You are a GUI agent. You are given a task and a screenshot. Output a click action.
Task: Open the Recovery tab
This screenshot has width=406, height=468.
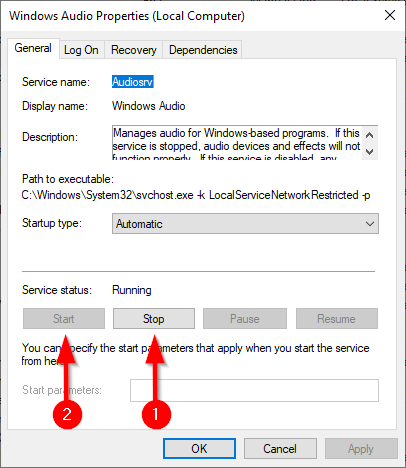[134, 50]
